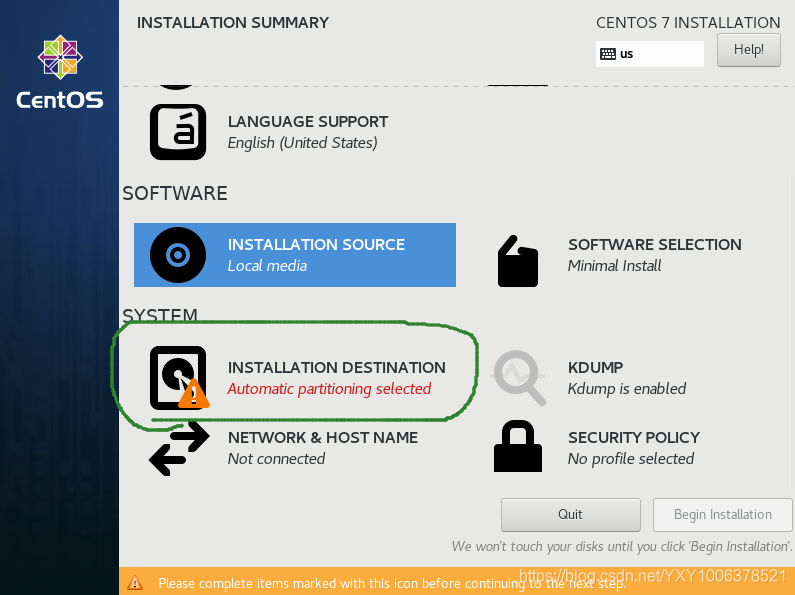The image size is (795, 595).
Task: Open NETWORK & HOST NAME label
Action: (323, 437)
